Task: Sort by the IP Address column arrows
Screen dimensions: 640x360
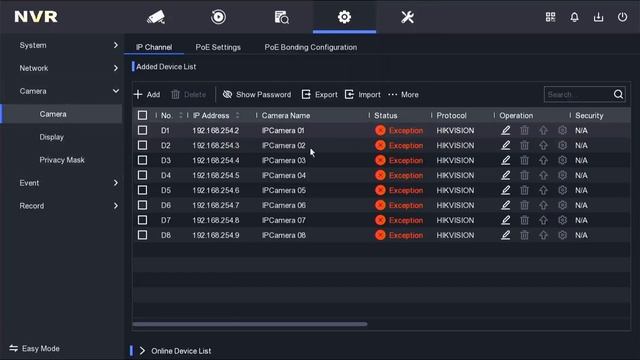Action: [x=238, y=116]
